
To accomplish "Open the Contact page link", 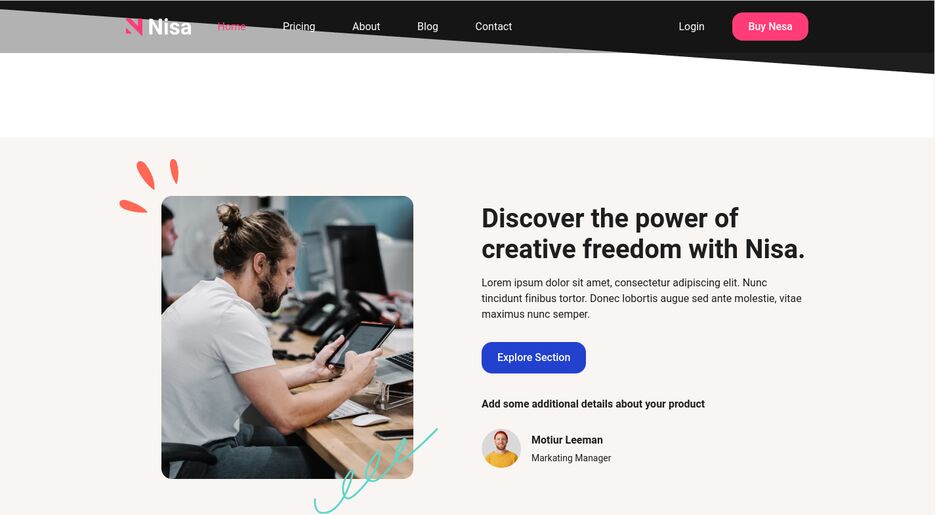I will pos(493,26).
